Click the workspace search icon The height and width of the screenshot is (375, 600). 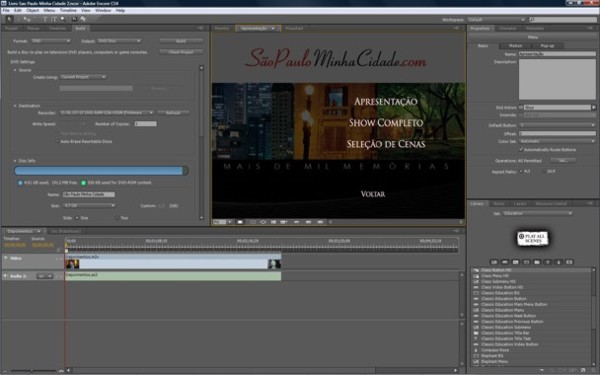[532, 20]
